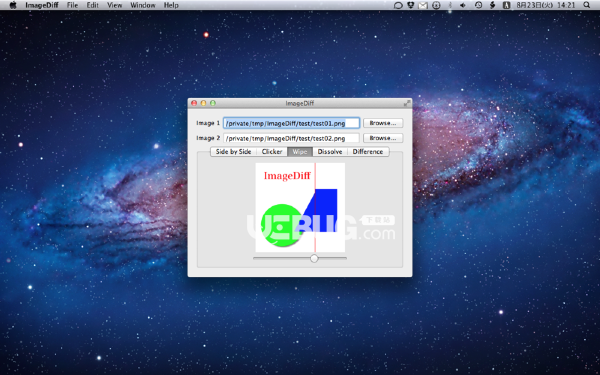Minimize the ImageDiff window

click(x=204, y=103)
